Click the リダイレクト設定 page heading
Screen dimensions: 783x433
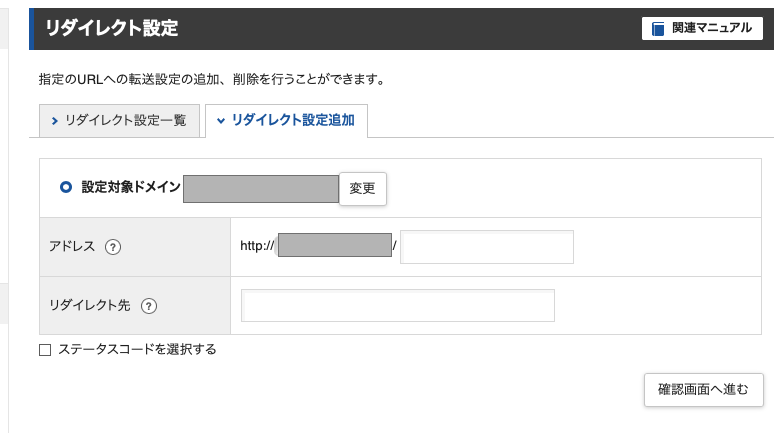coord(111,28)
